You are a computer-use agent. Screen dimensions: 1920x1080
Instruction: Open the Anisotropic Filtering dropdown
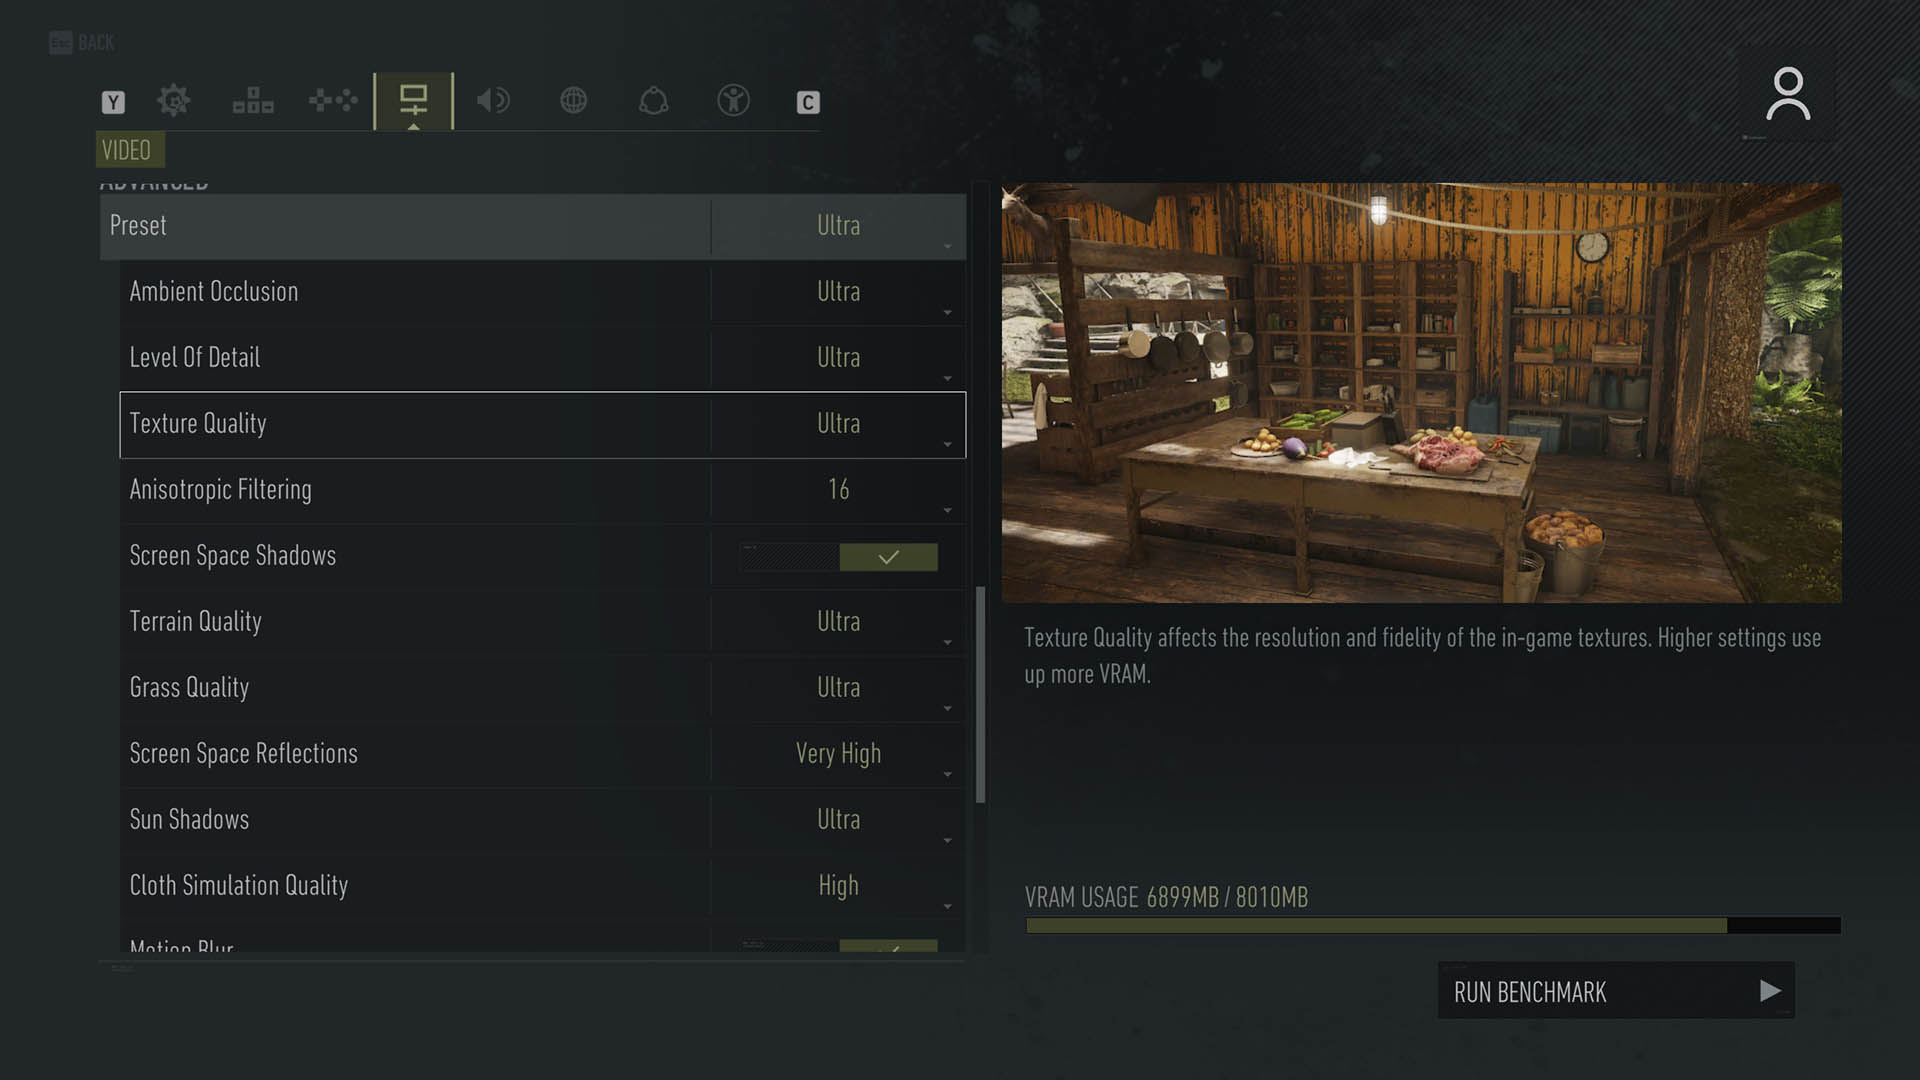point(838,490)
